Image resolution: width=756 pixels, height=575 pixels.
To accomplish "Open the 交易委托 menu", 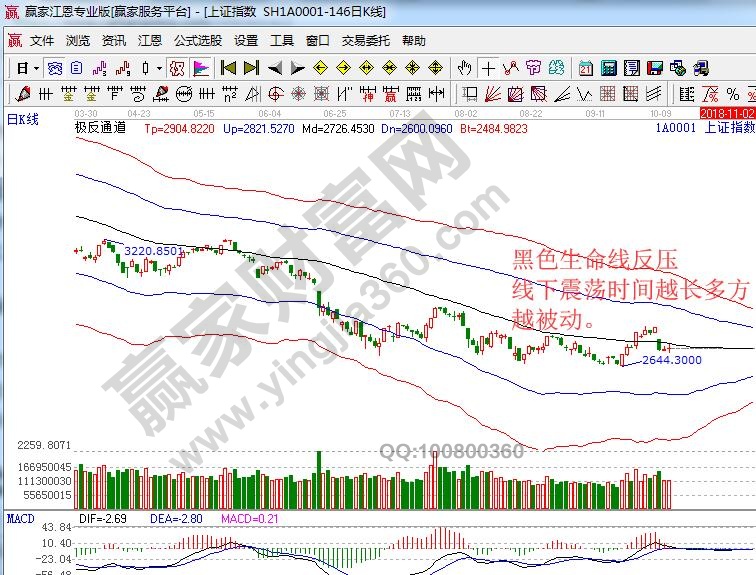I will coord(366,41).
